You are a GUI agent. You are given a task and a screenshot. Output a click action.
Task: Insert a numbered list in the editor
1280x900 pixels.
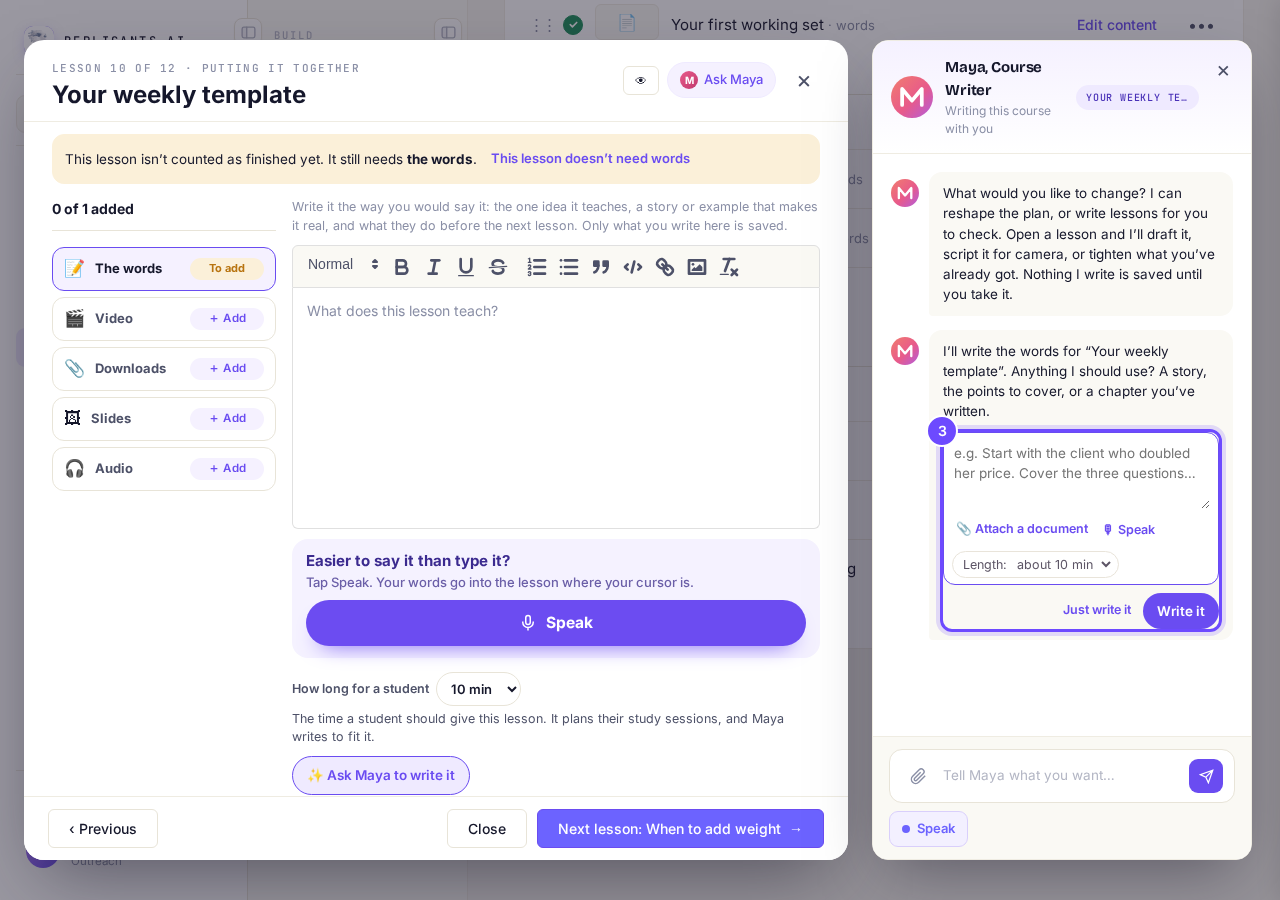point(537,267)
